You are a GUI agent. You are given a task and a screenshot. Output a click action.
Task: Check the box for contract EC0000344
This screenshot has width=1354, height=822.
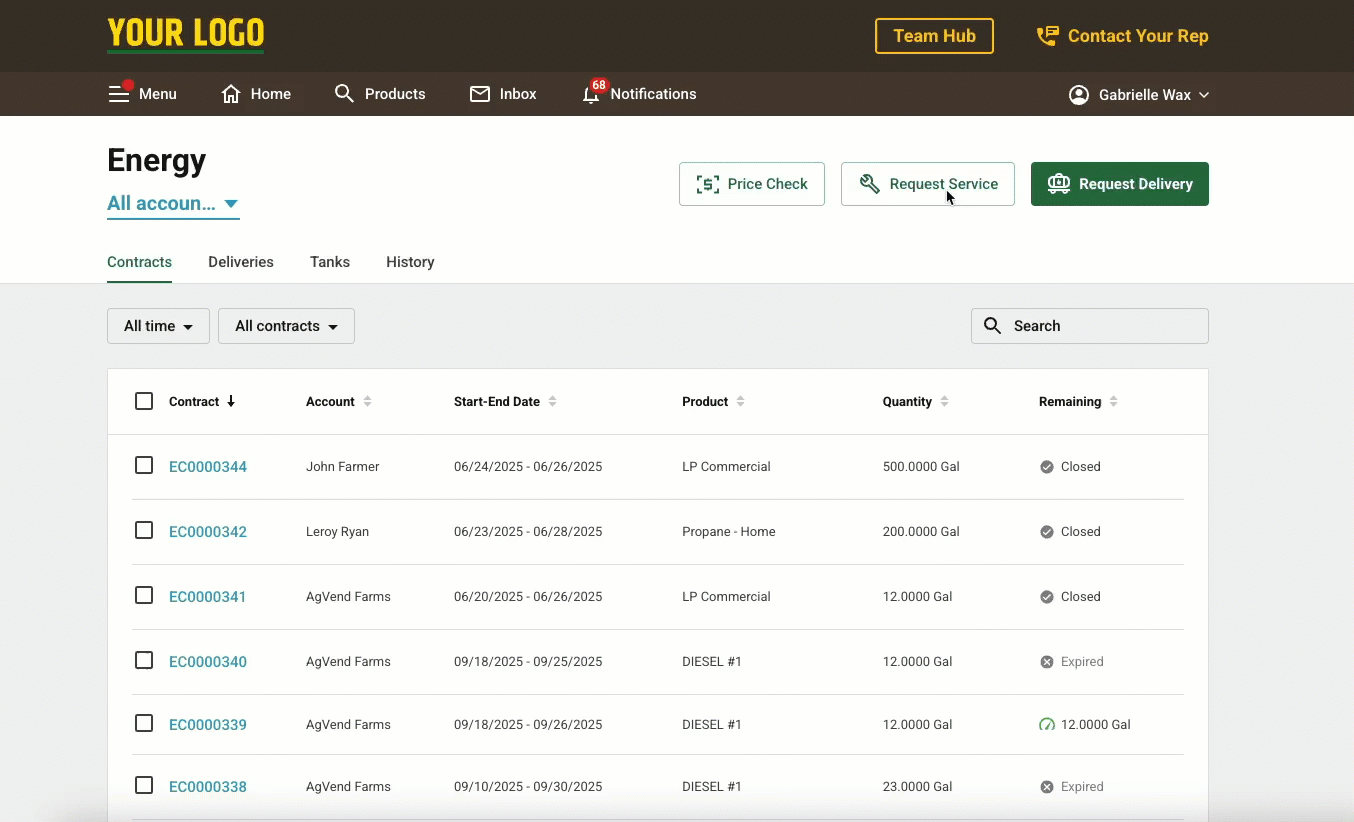[x=144, y=465]
